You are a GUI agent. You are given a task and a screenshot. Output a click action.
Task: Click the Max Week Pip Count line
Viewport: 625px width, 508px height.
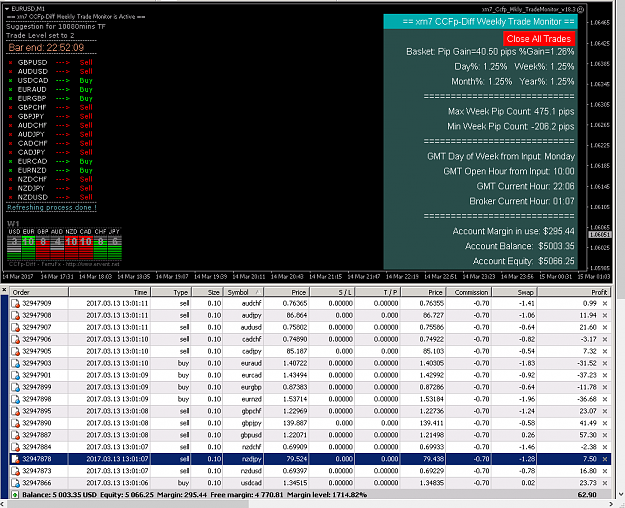pos(511,112)
